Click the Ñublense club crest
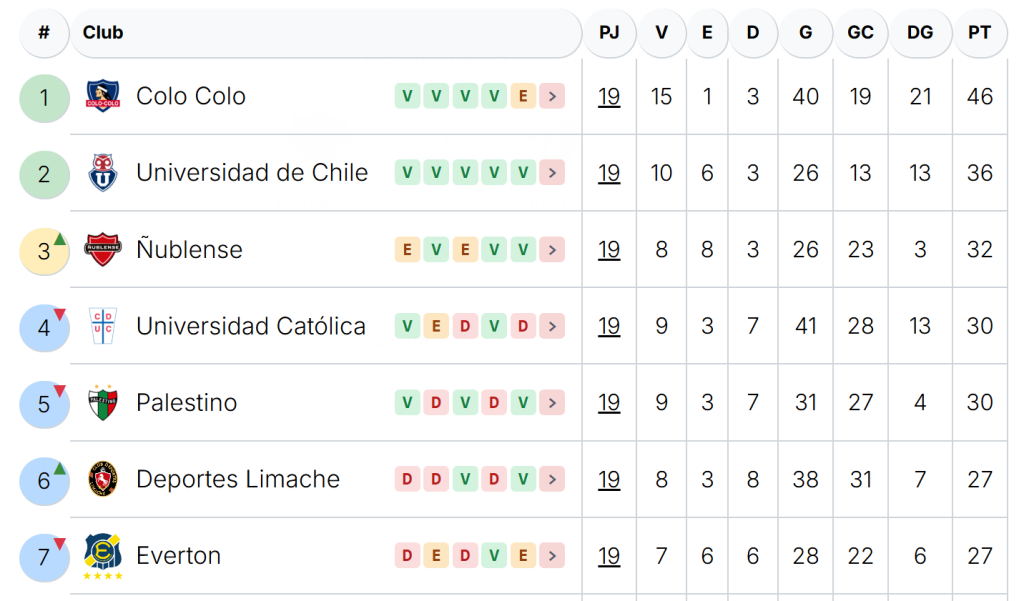Image resolution: width=1024 pixels, height=601 pixels. [103, 250]
